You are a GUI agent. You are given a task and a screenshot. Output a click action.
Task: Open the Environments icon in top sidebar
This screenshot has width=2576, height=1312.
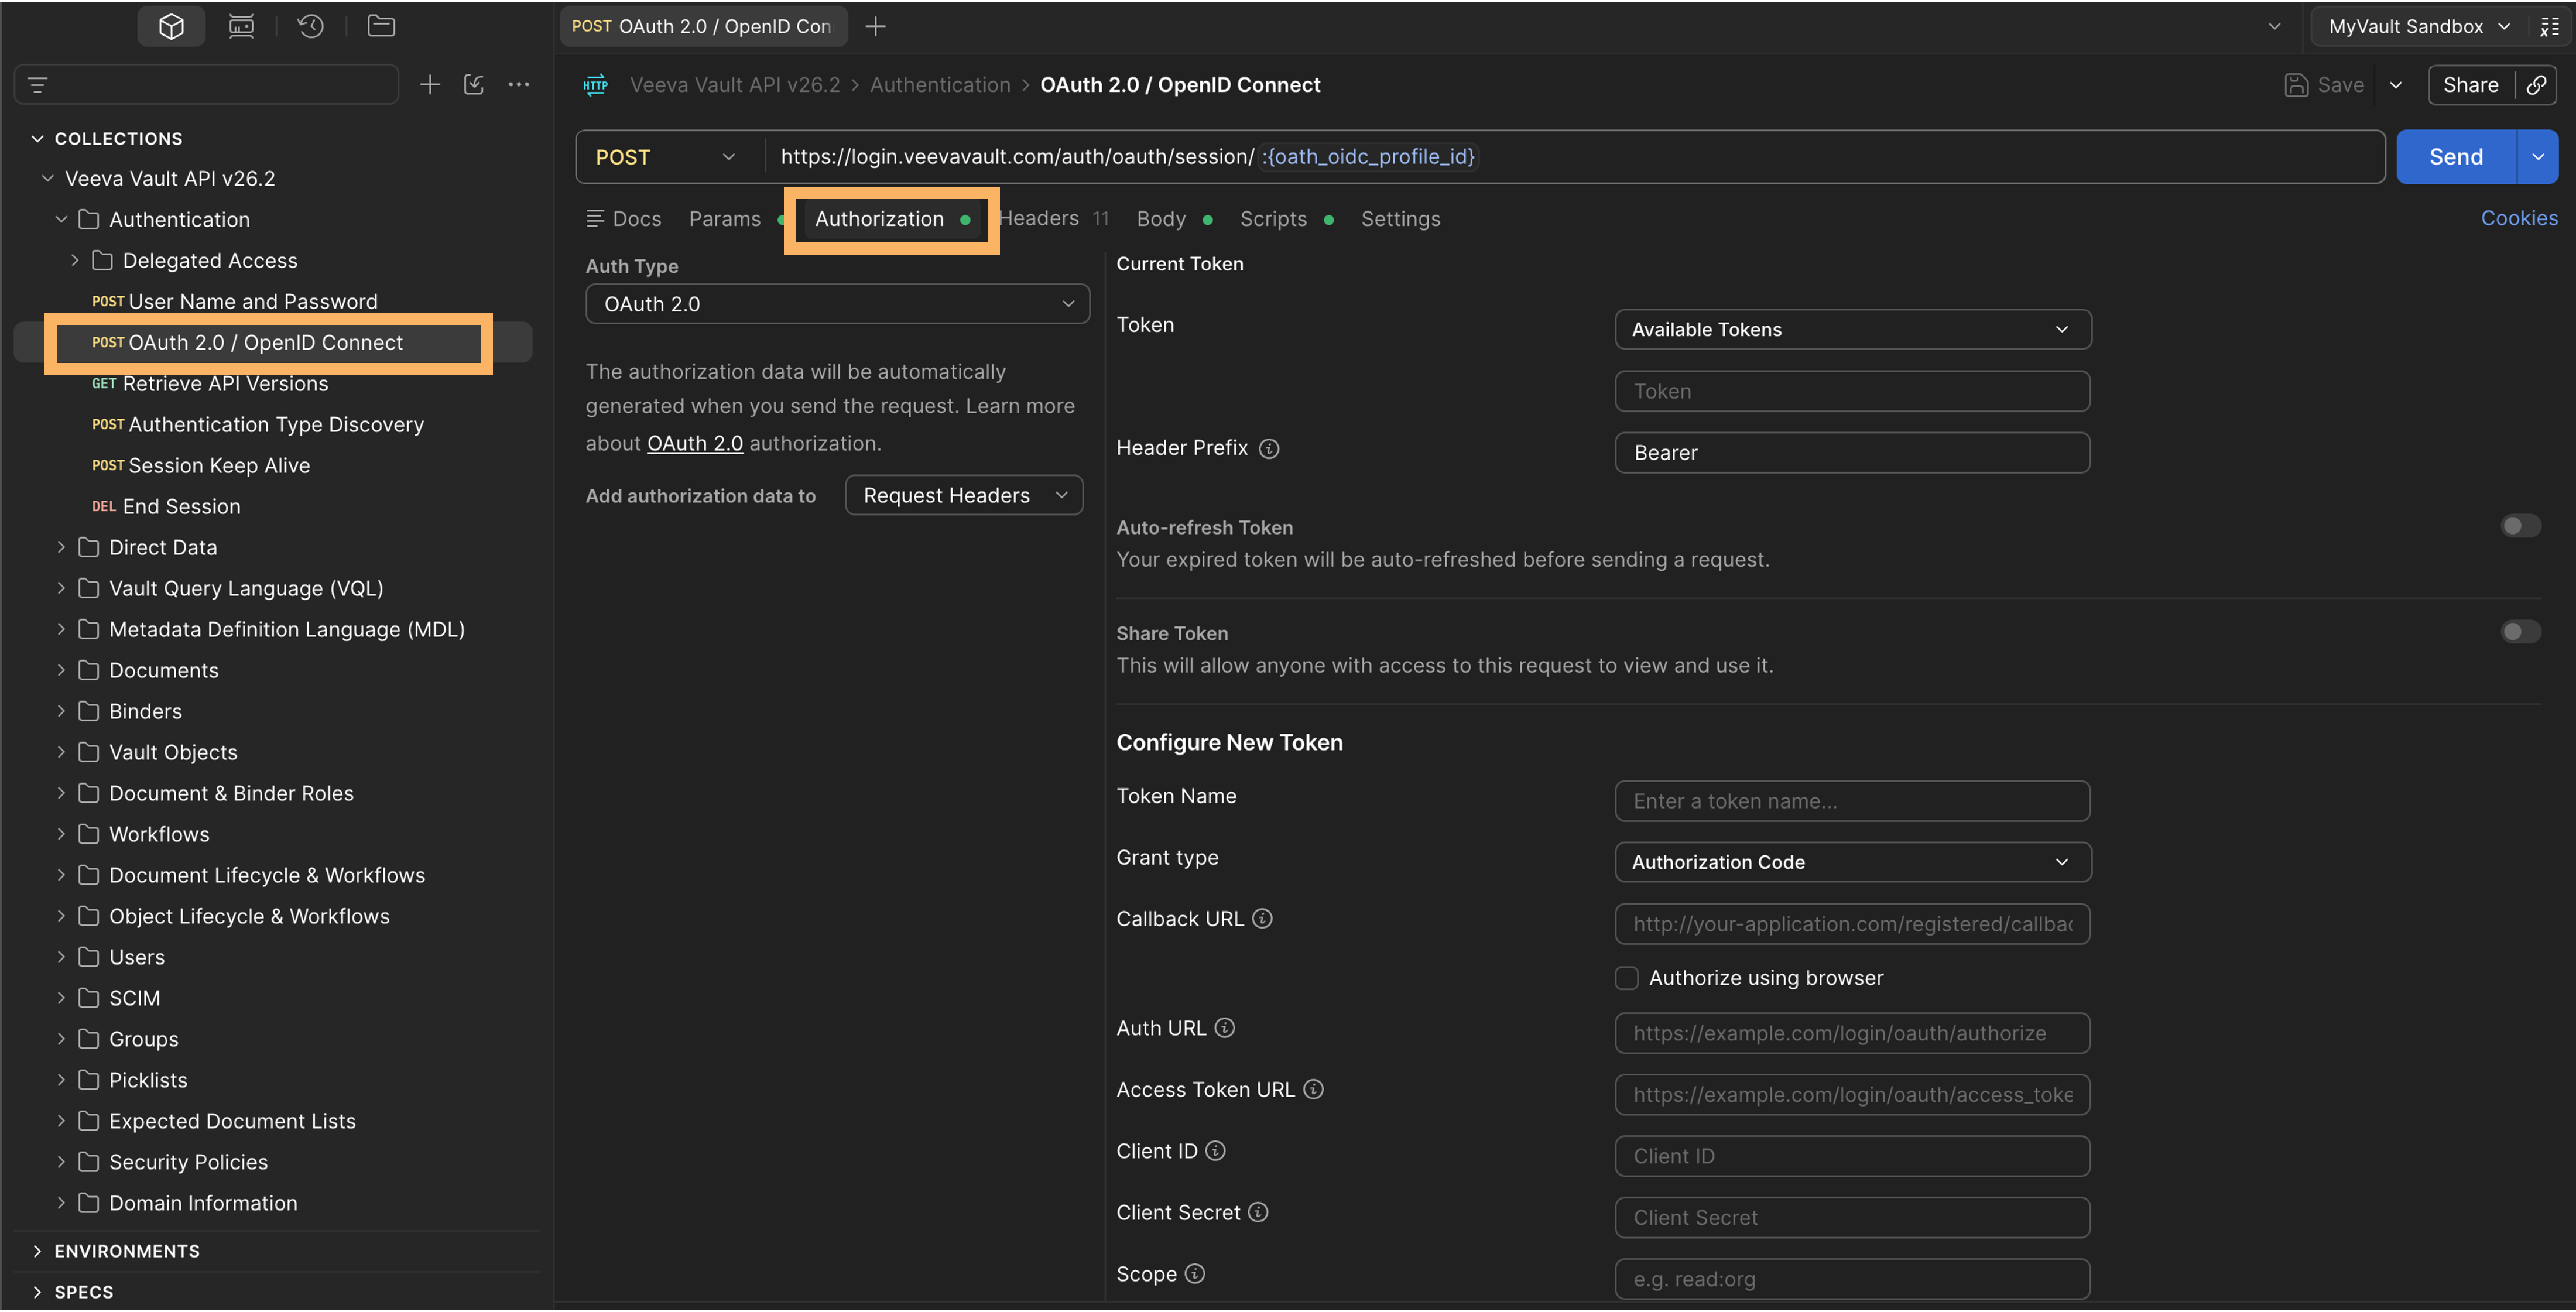[x=241, y=26]
